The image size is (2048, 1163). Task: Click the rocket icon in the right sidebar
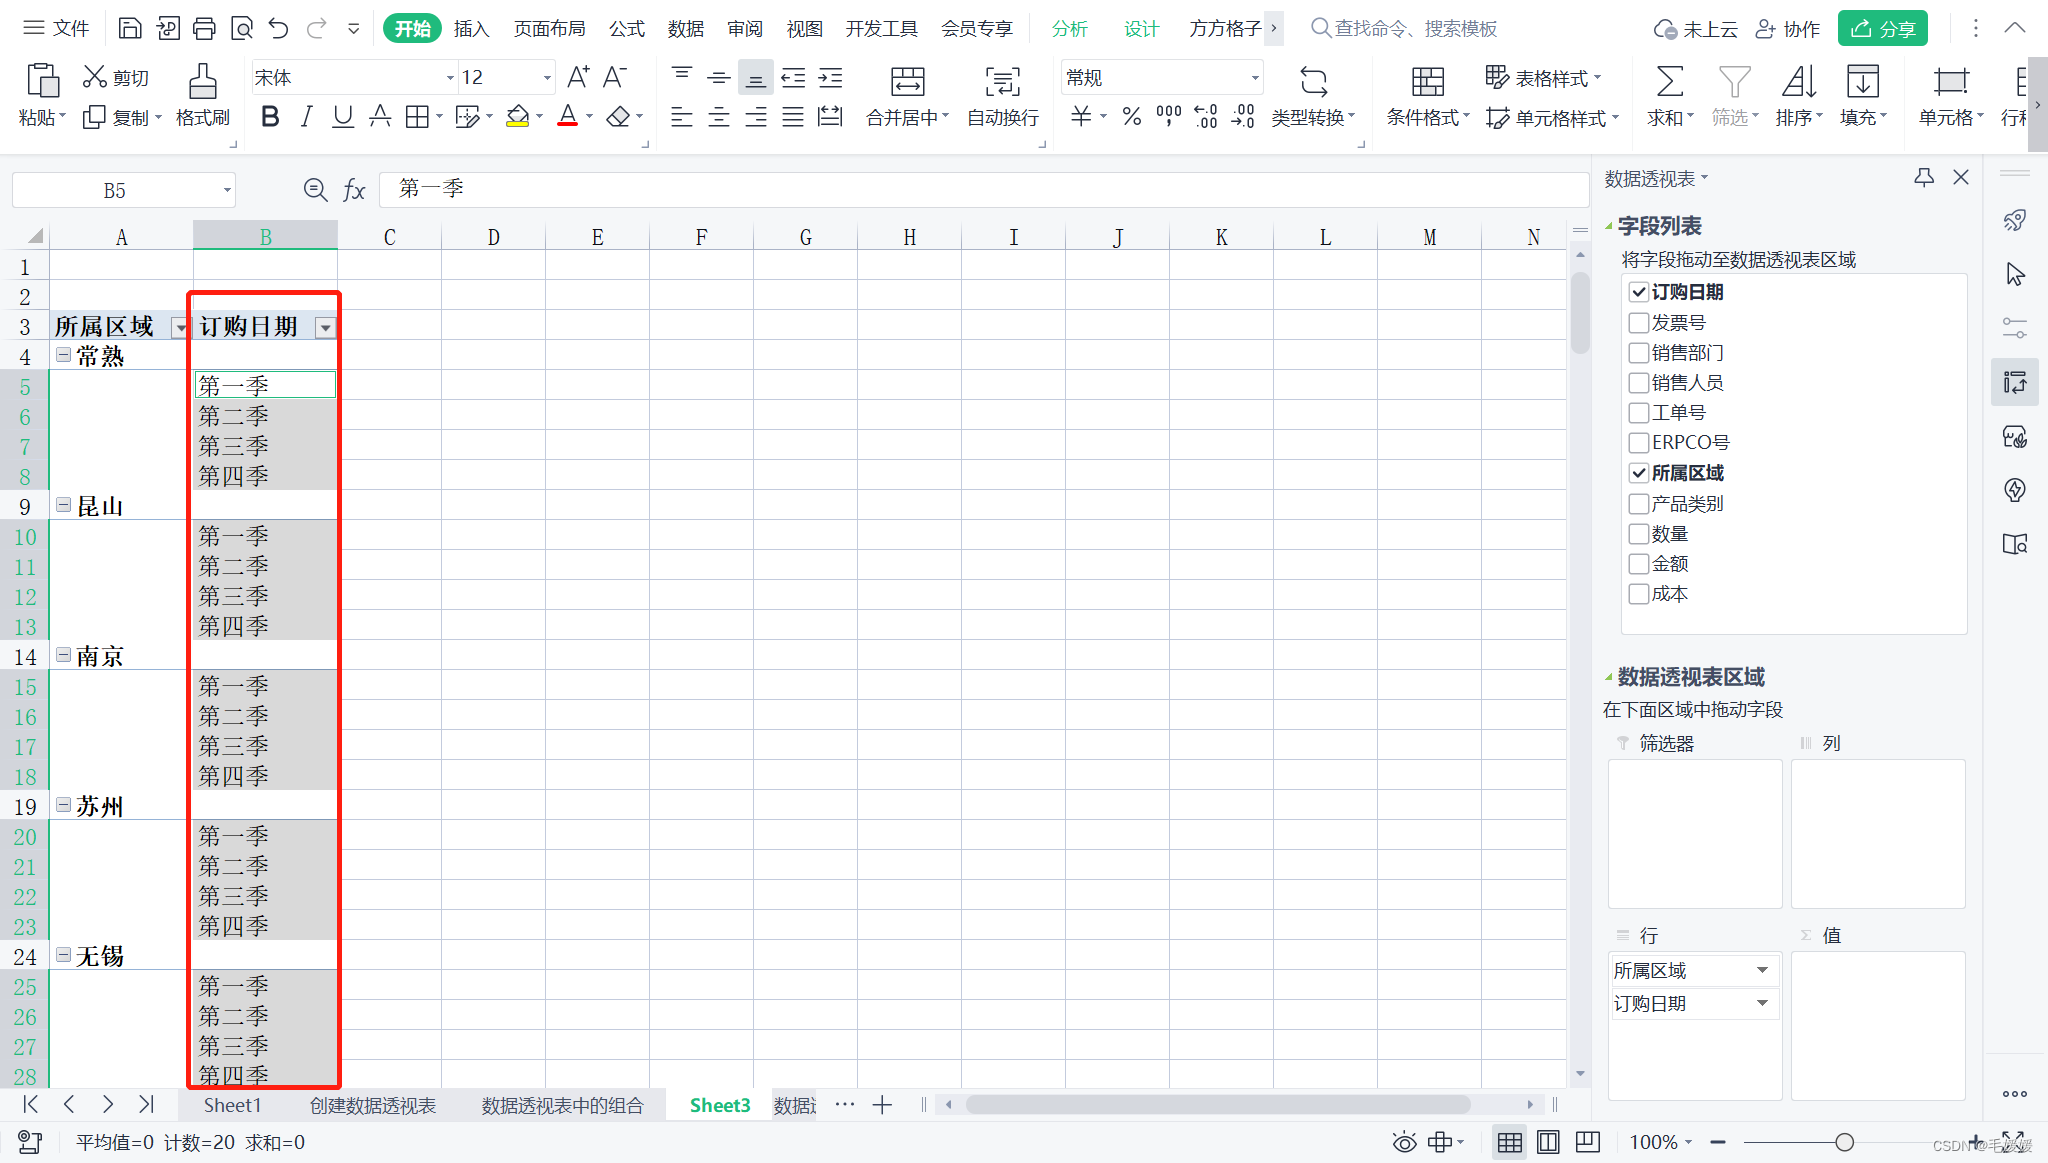[x=2014, y=220]
